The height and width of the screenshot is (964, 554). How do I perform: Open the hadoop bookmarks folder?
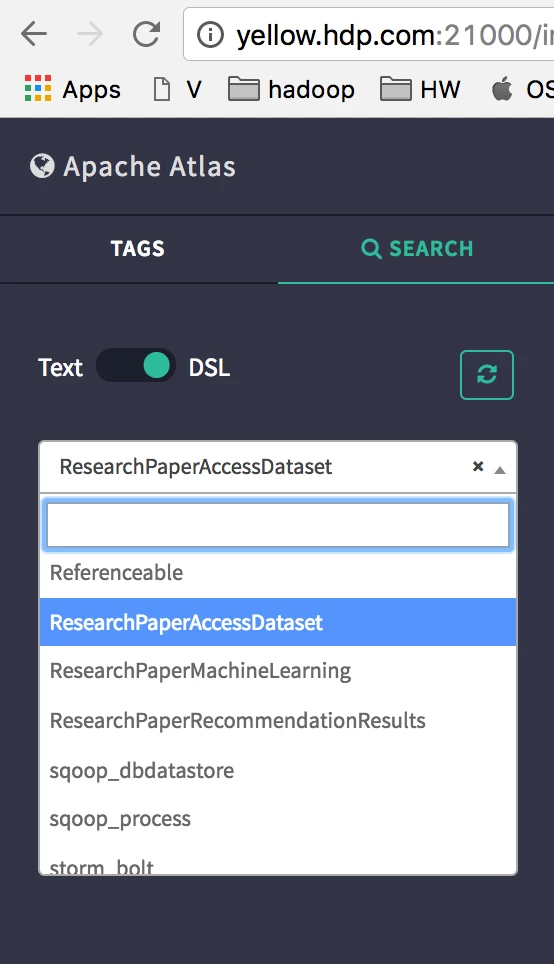tap(291, 90)
